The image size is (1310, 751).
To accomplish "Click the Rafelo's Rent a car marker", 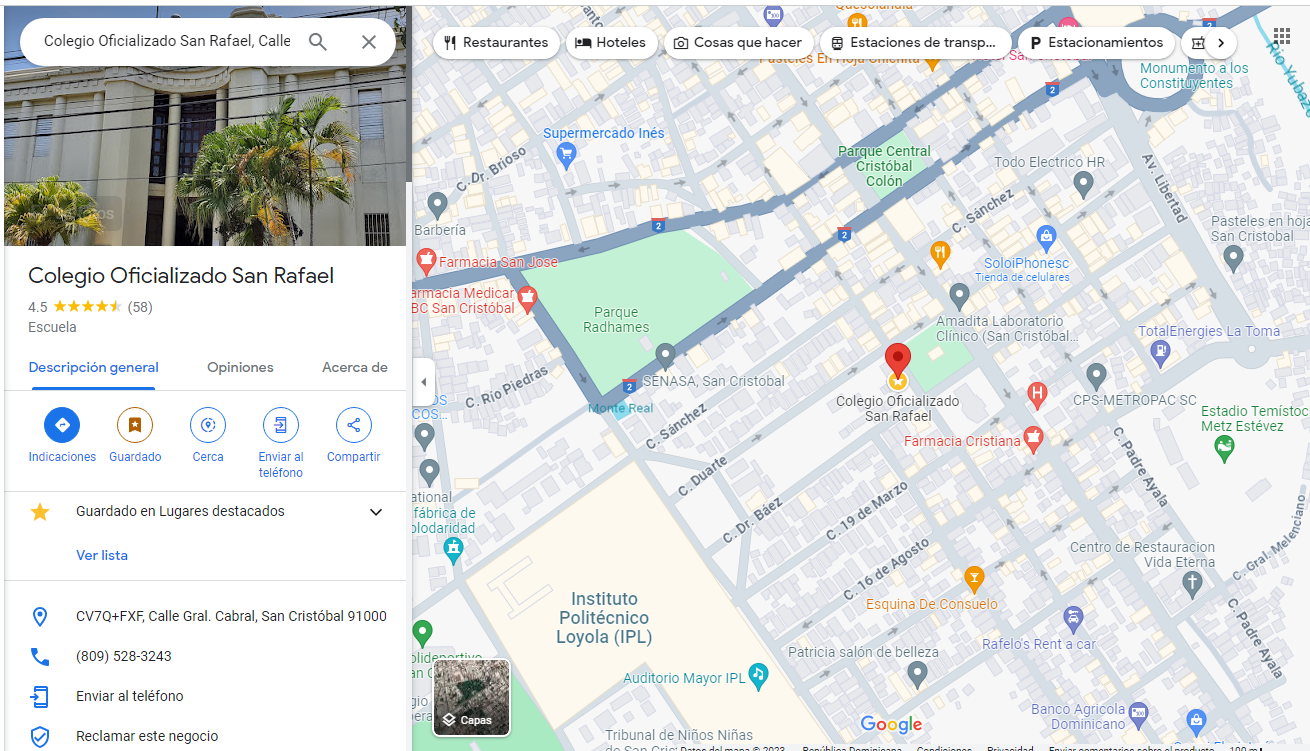I will click(x=1073, y=618).
